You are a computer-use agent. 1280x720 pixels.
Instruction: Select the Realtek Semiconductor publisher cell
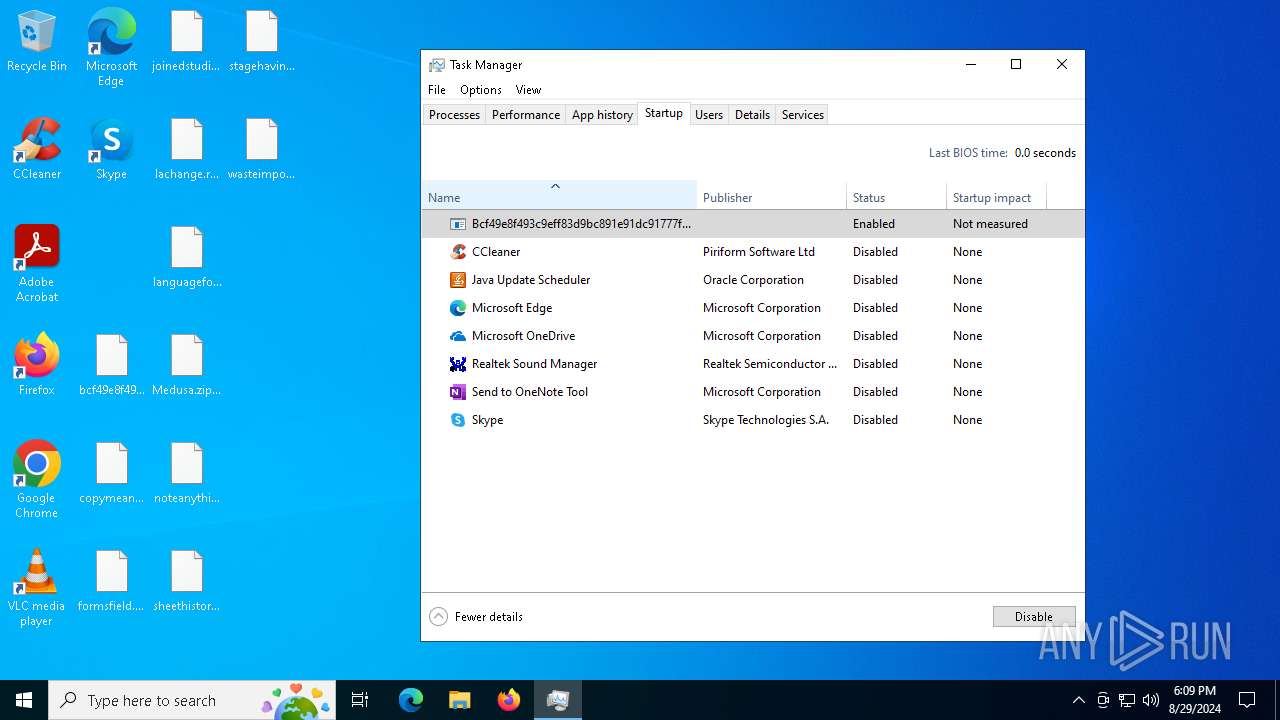770,364
